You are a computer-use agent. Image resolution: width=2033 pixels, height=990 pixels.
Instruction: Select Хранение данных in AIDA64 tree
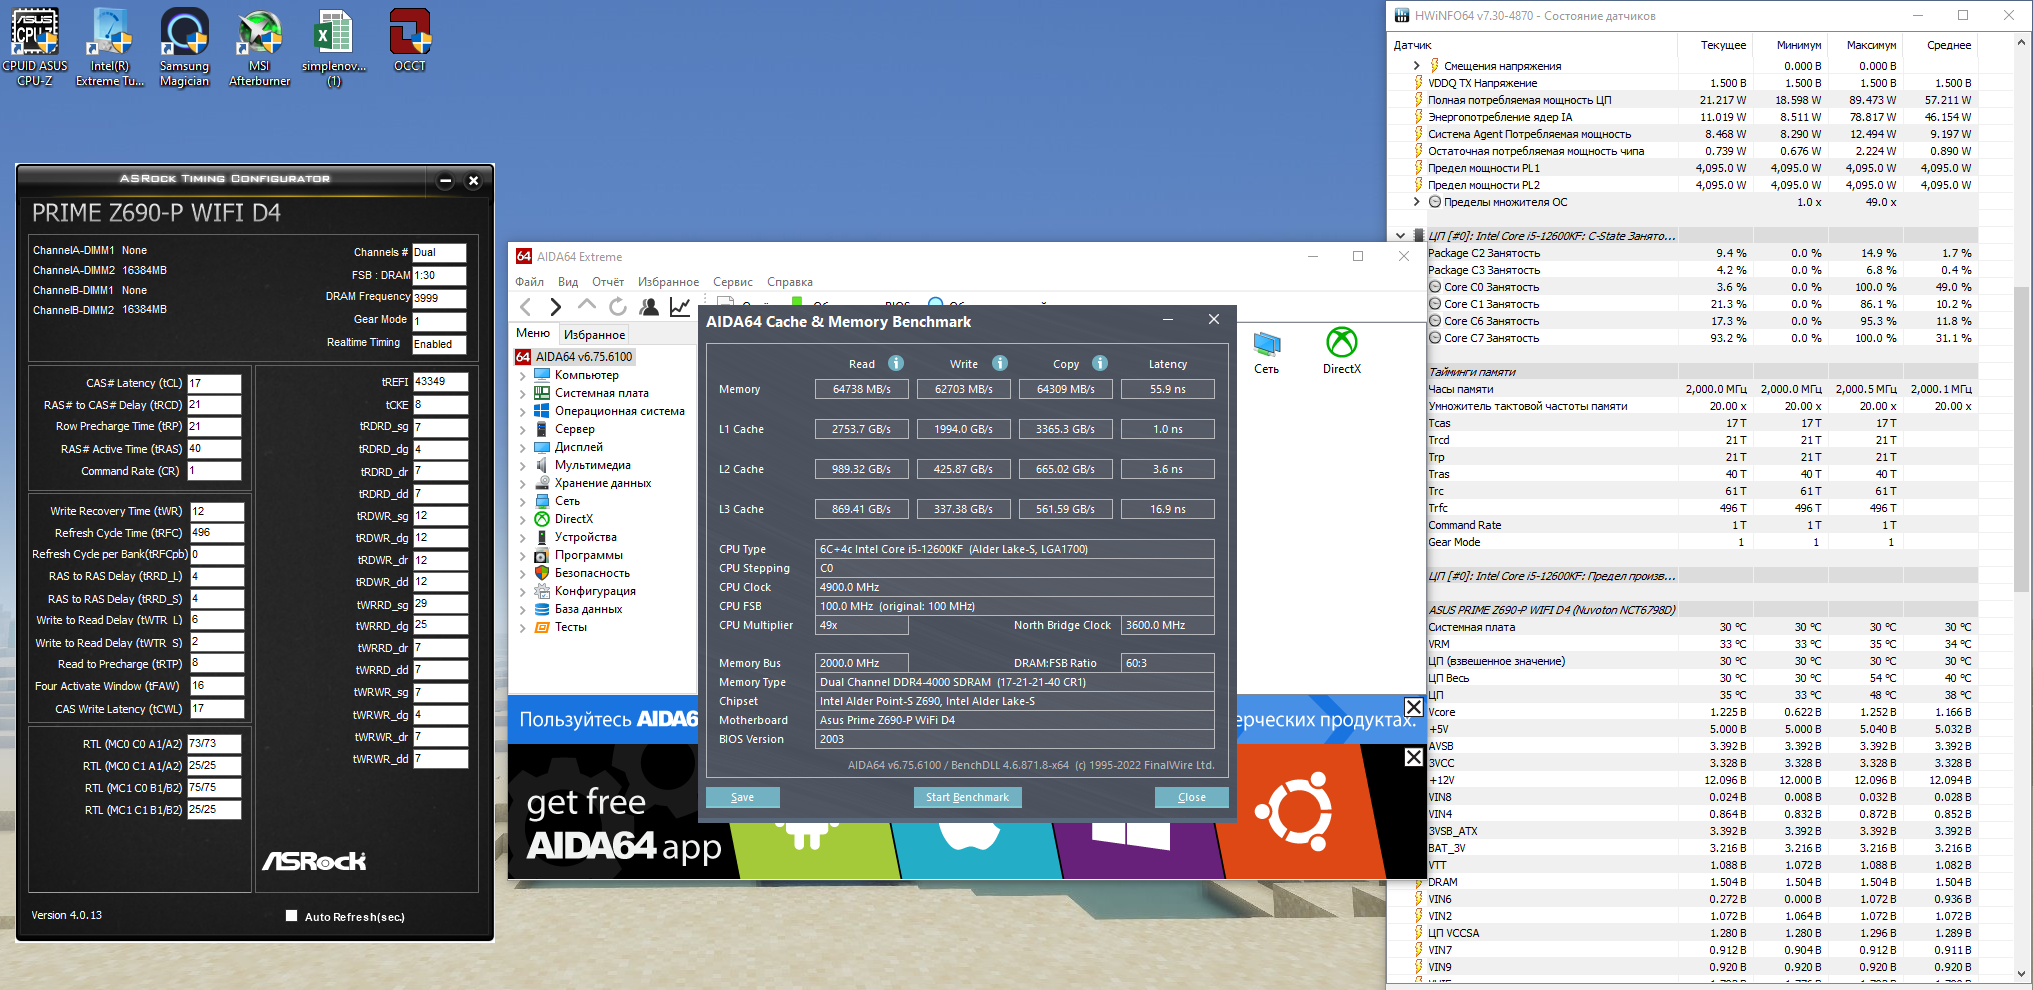coord(603,483)
